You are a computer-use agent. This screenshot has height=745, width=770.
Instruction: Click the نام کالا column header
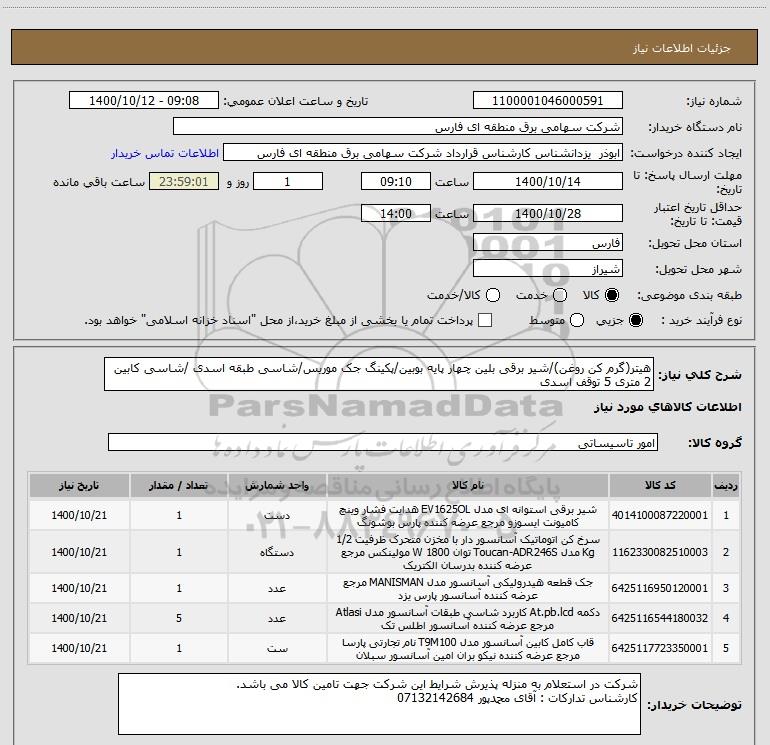coord(468,486)
